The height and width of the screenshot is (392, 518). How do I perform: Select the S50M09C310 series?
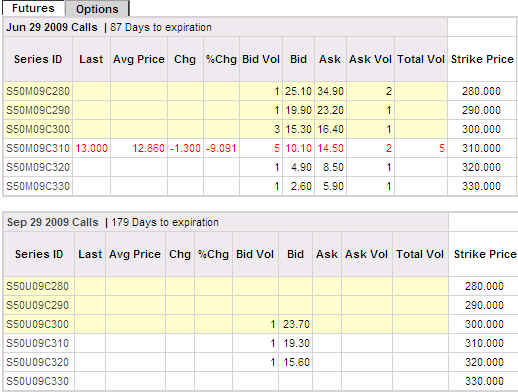pos(38,148)
